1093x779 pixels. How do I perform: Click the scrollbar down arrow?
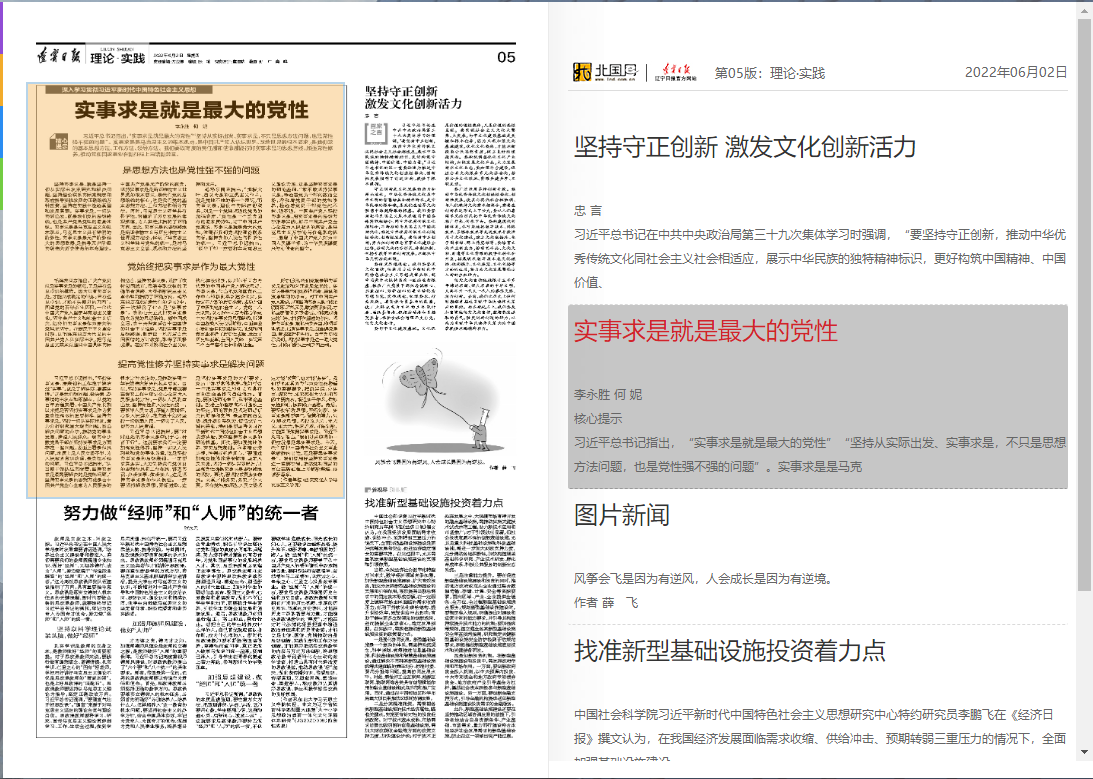tap(1084, 750)
